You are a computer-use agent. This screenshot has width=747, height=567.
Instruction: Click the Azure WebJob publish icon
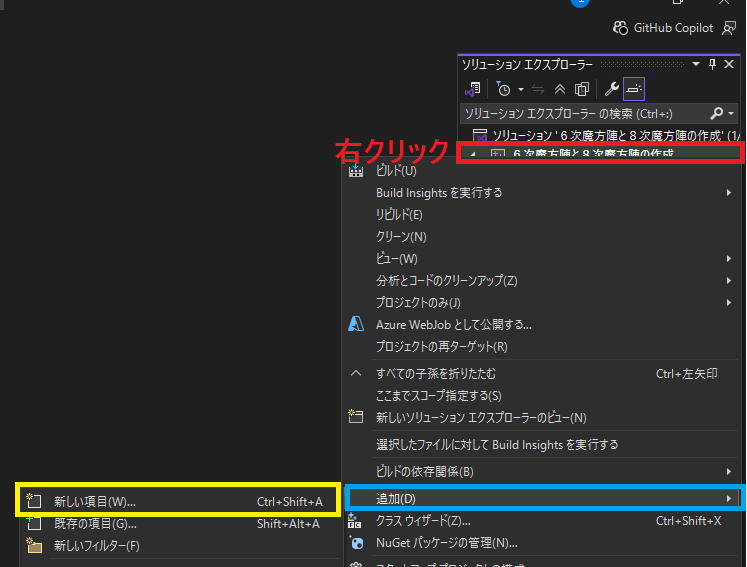355,324
